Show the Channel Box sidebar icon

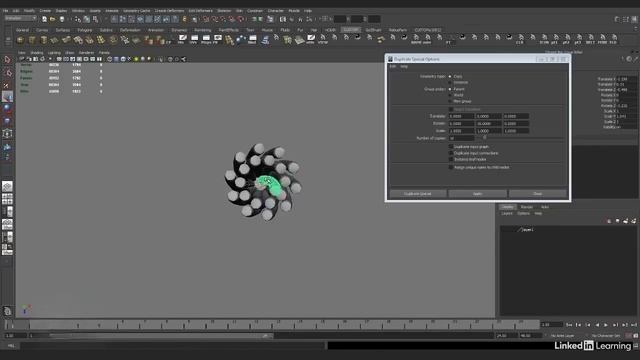(634, 19)
